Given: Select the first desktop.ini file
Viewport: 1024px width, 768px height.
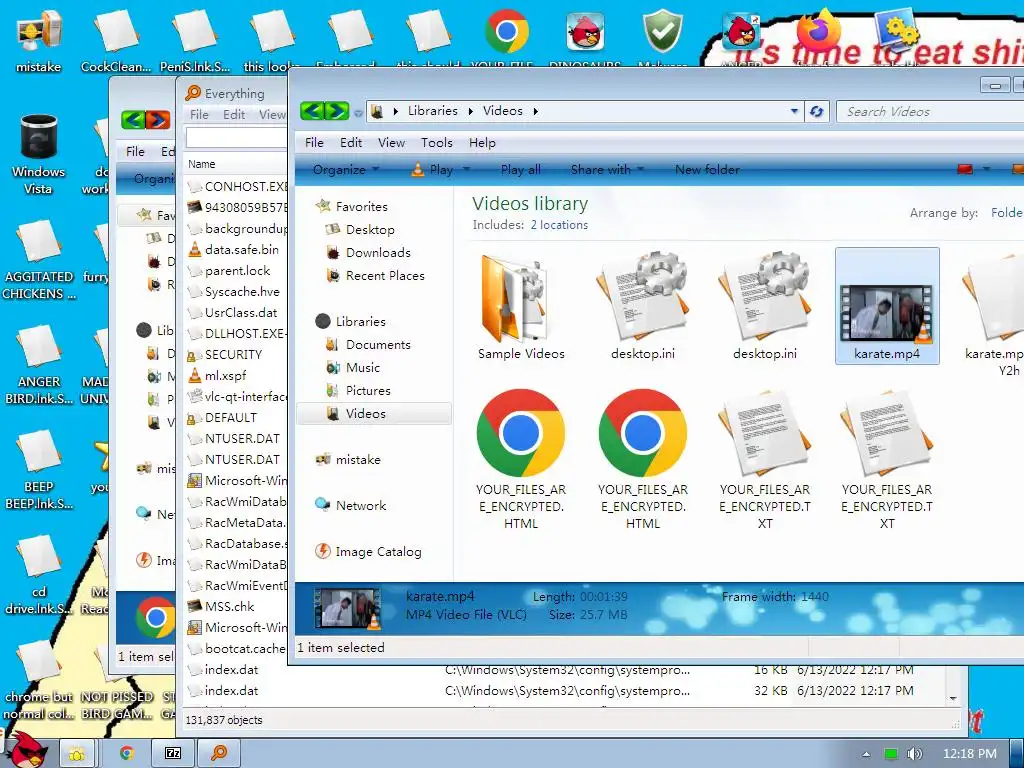Looking at the screenshot, I should (x=643, y=307).
